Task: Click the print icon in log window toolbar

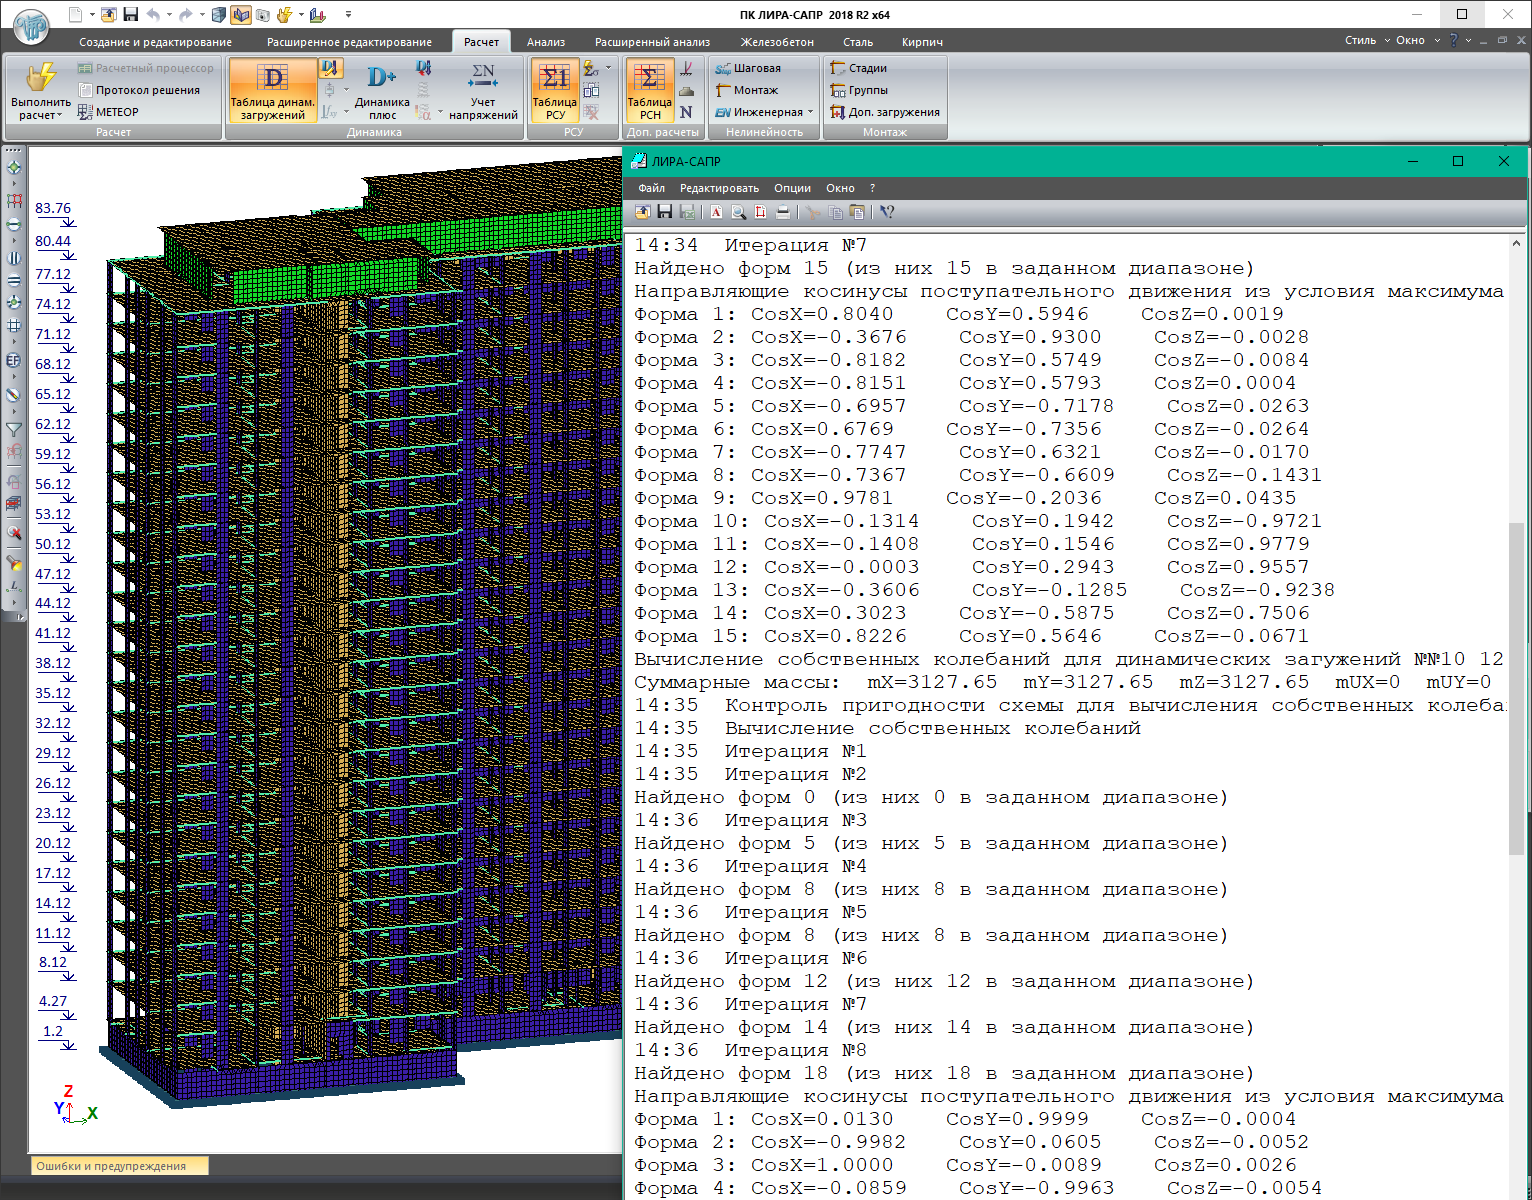Action: click(783, 212)
